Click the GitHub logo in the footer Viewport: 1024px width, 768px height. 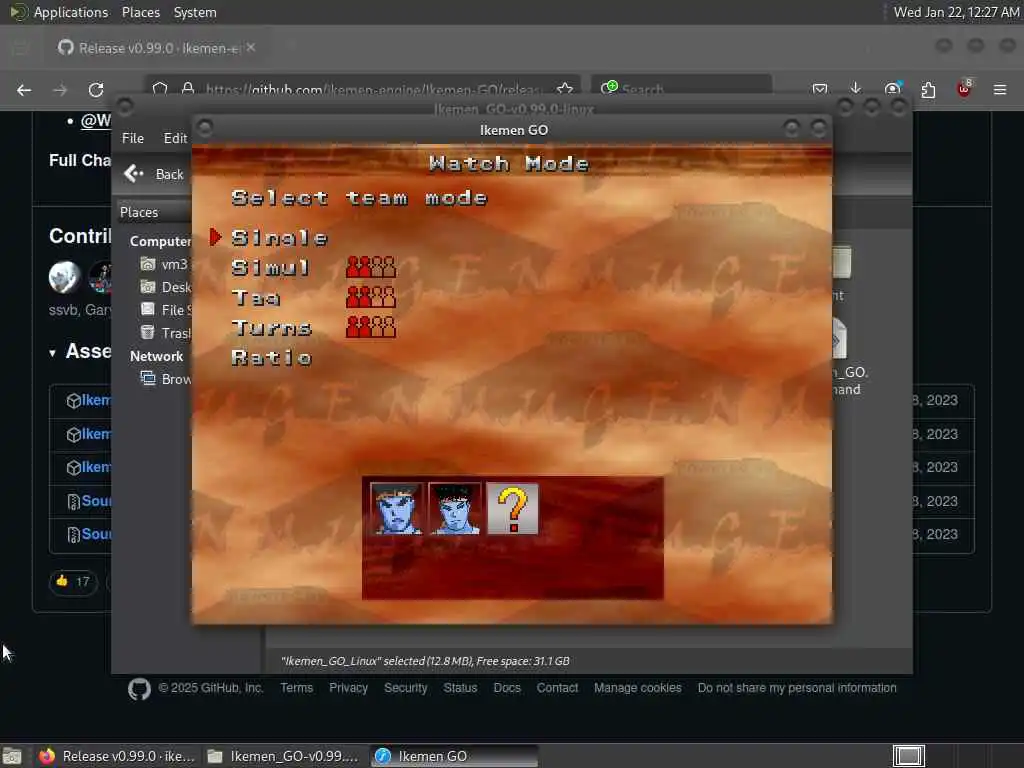tap(139, 688)
